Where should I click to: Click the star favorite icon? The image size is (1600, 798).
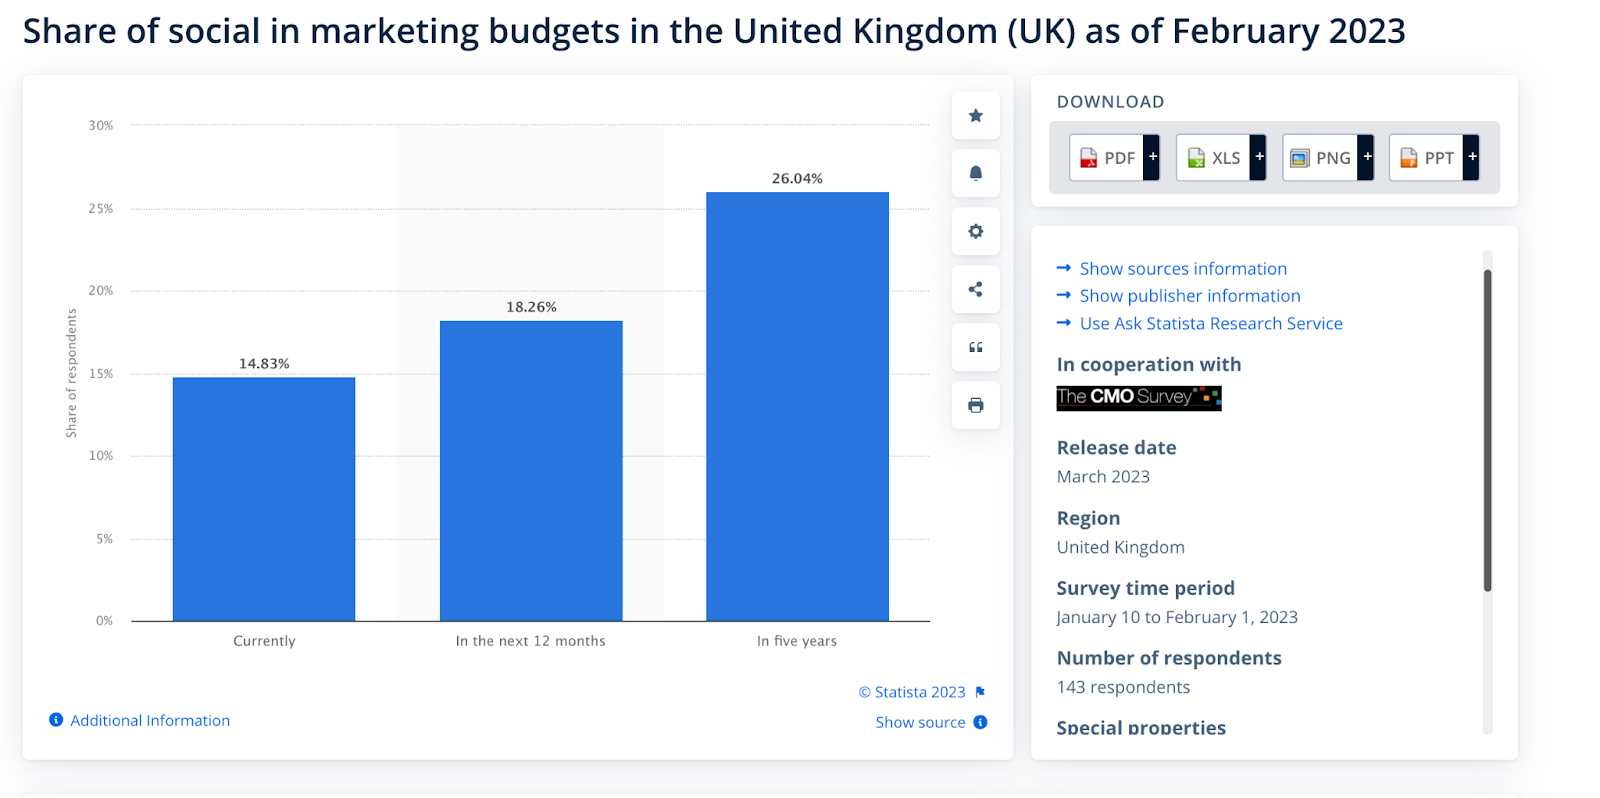pyautogui.click(x=976, y=116)
